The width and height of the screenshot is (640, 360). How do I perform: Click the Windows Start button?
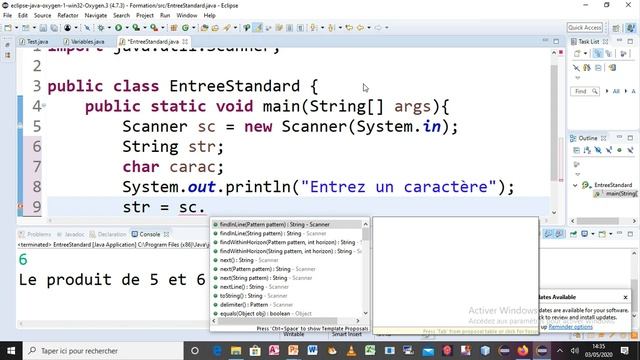pos(11,351)
